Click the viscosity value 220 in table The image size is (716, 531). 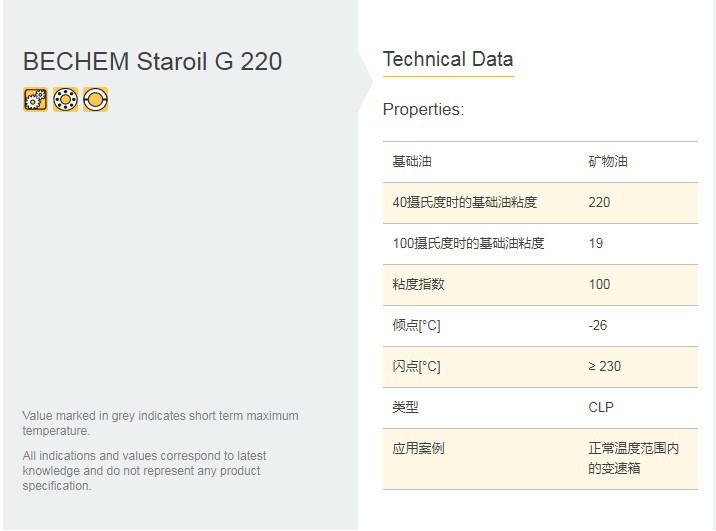(599, 202)
